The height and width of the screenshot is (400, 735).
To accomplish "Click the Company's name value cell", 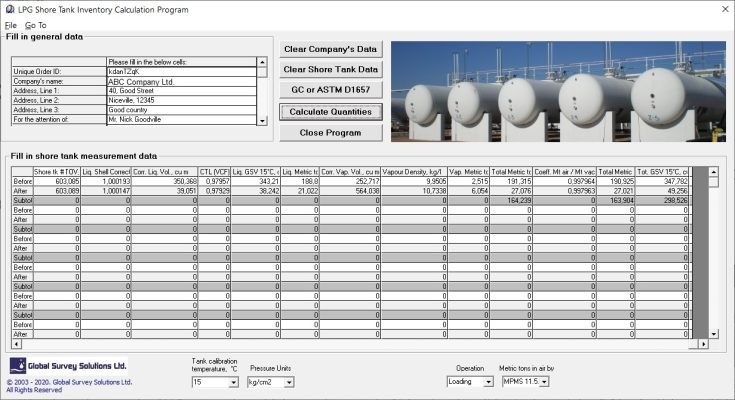I will [180, 81].
